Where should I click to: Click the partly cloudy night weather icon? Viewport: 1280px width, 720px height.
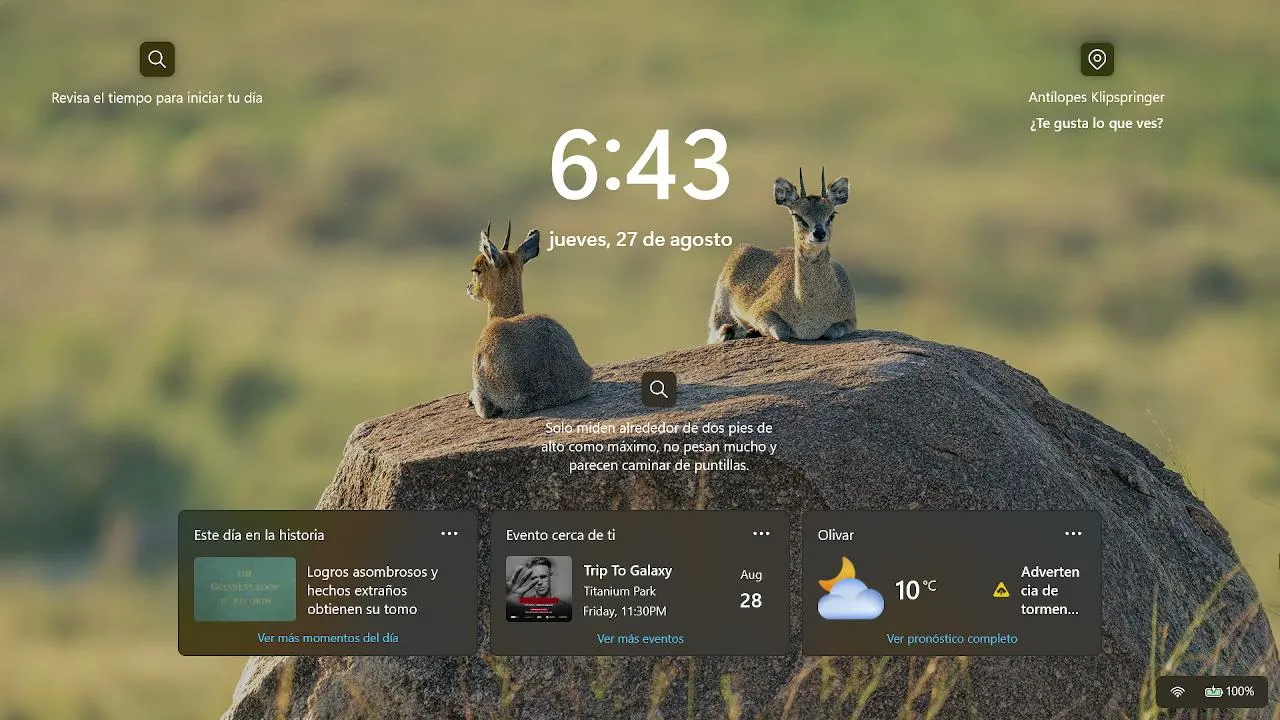tap(850, 589)
